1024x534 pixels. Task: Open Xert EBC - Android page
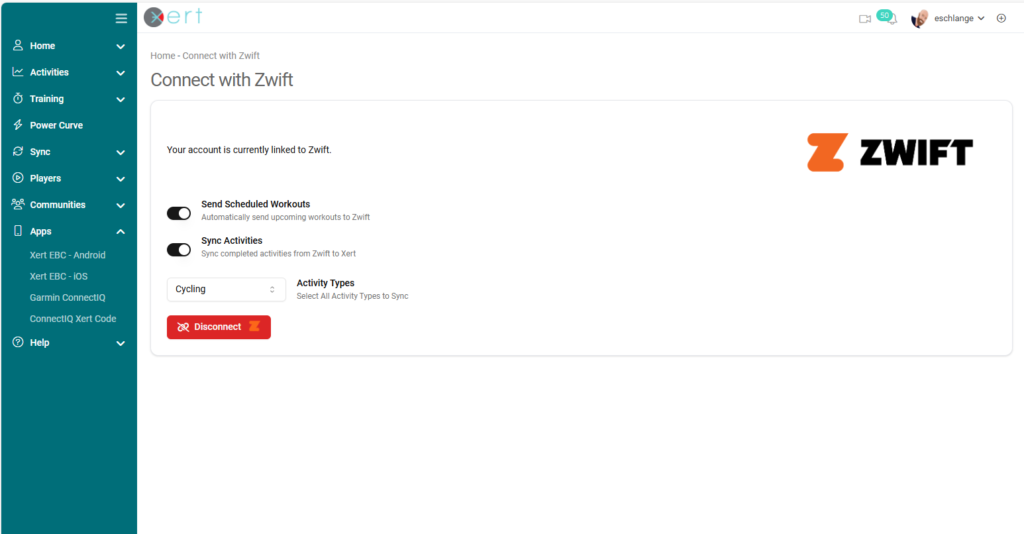(67, 255)
